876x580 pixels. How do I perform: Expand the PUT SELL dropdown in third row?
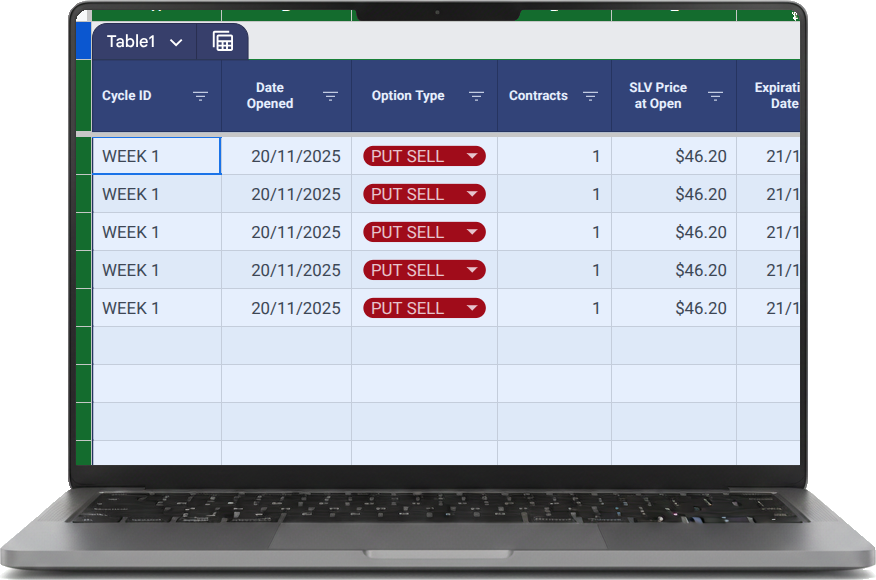472,232
